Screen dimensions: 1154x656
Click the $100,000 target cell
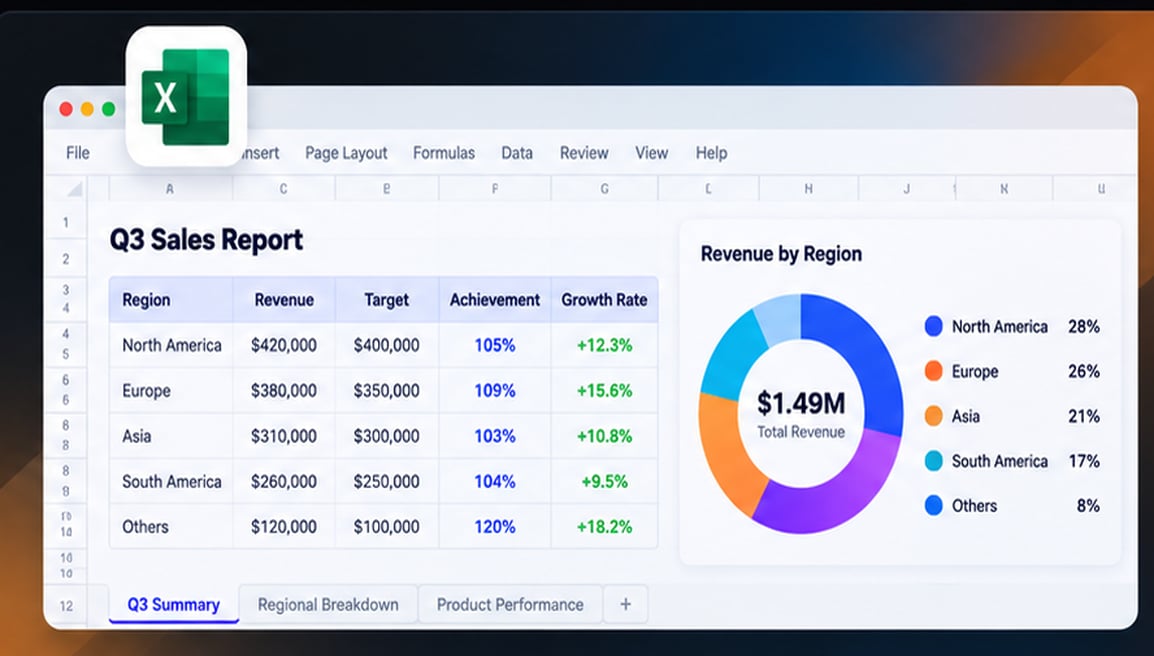click(x=386, y=527)
